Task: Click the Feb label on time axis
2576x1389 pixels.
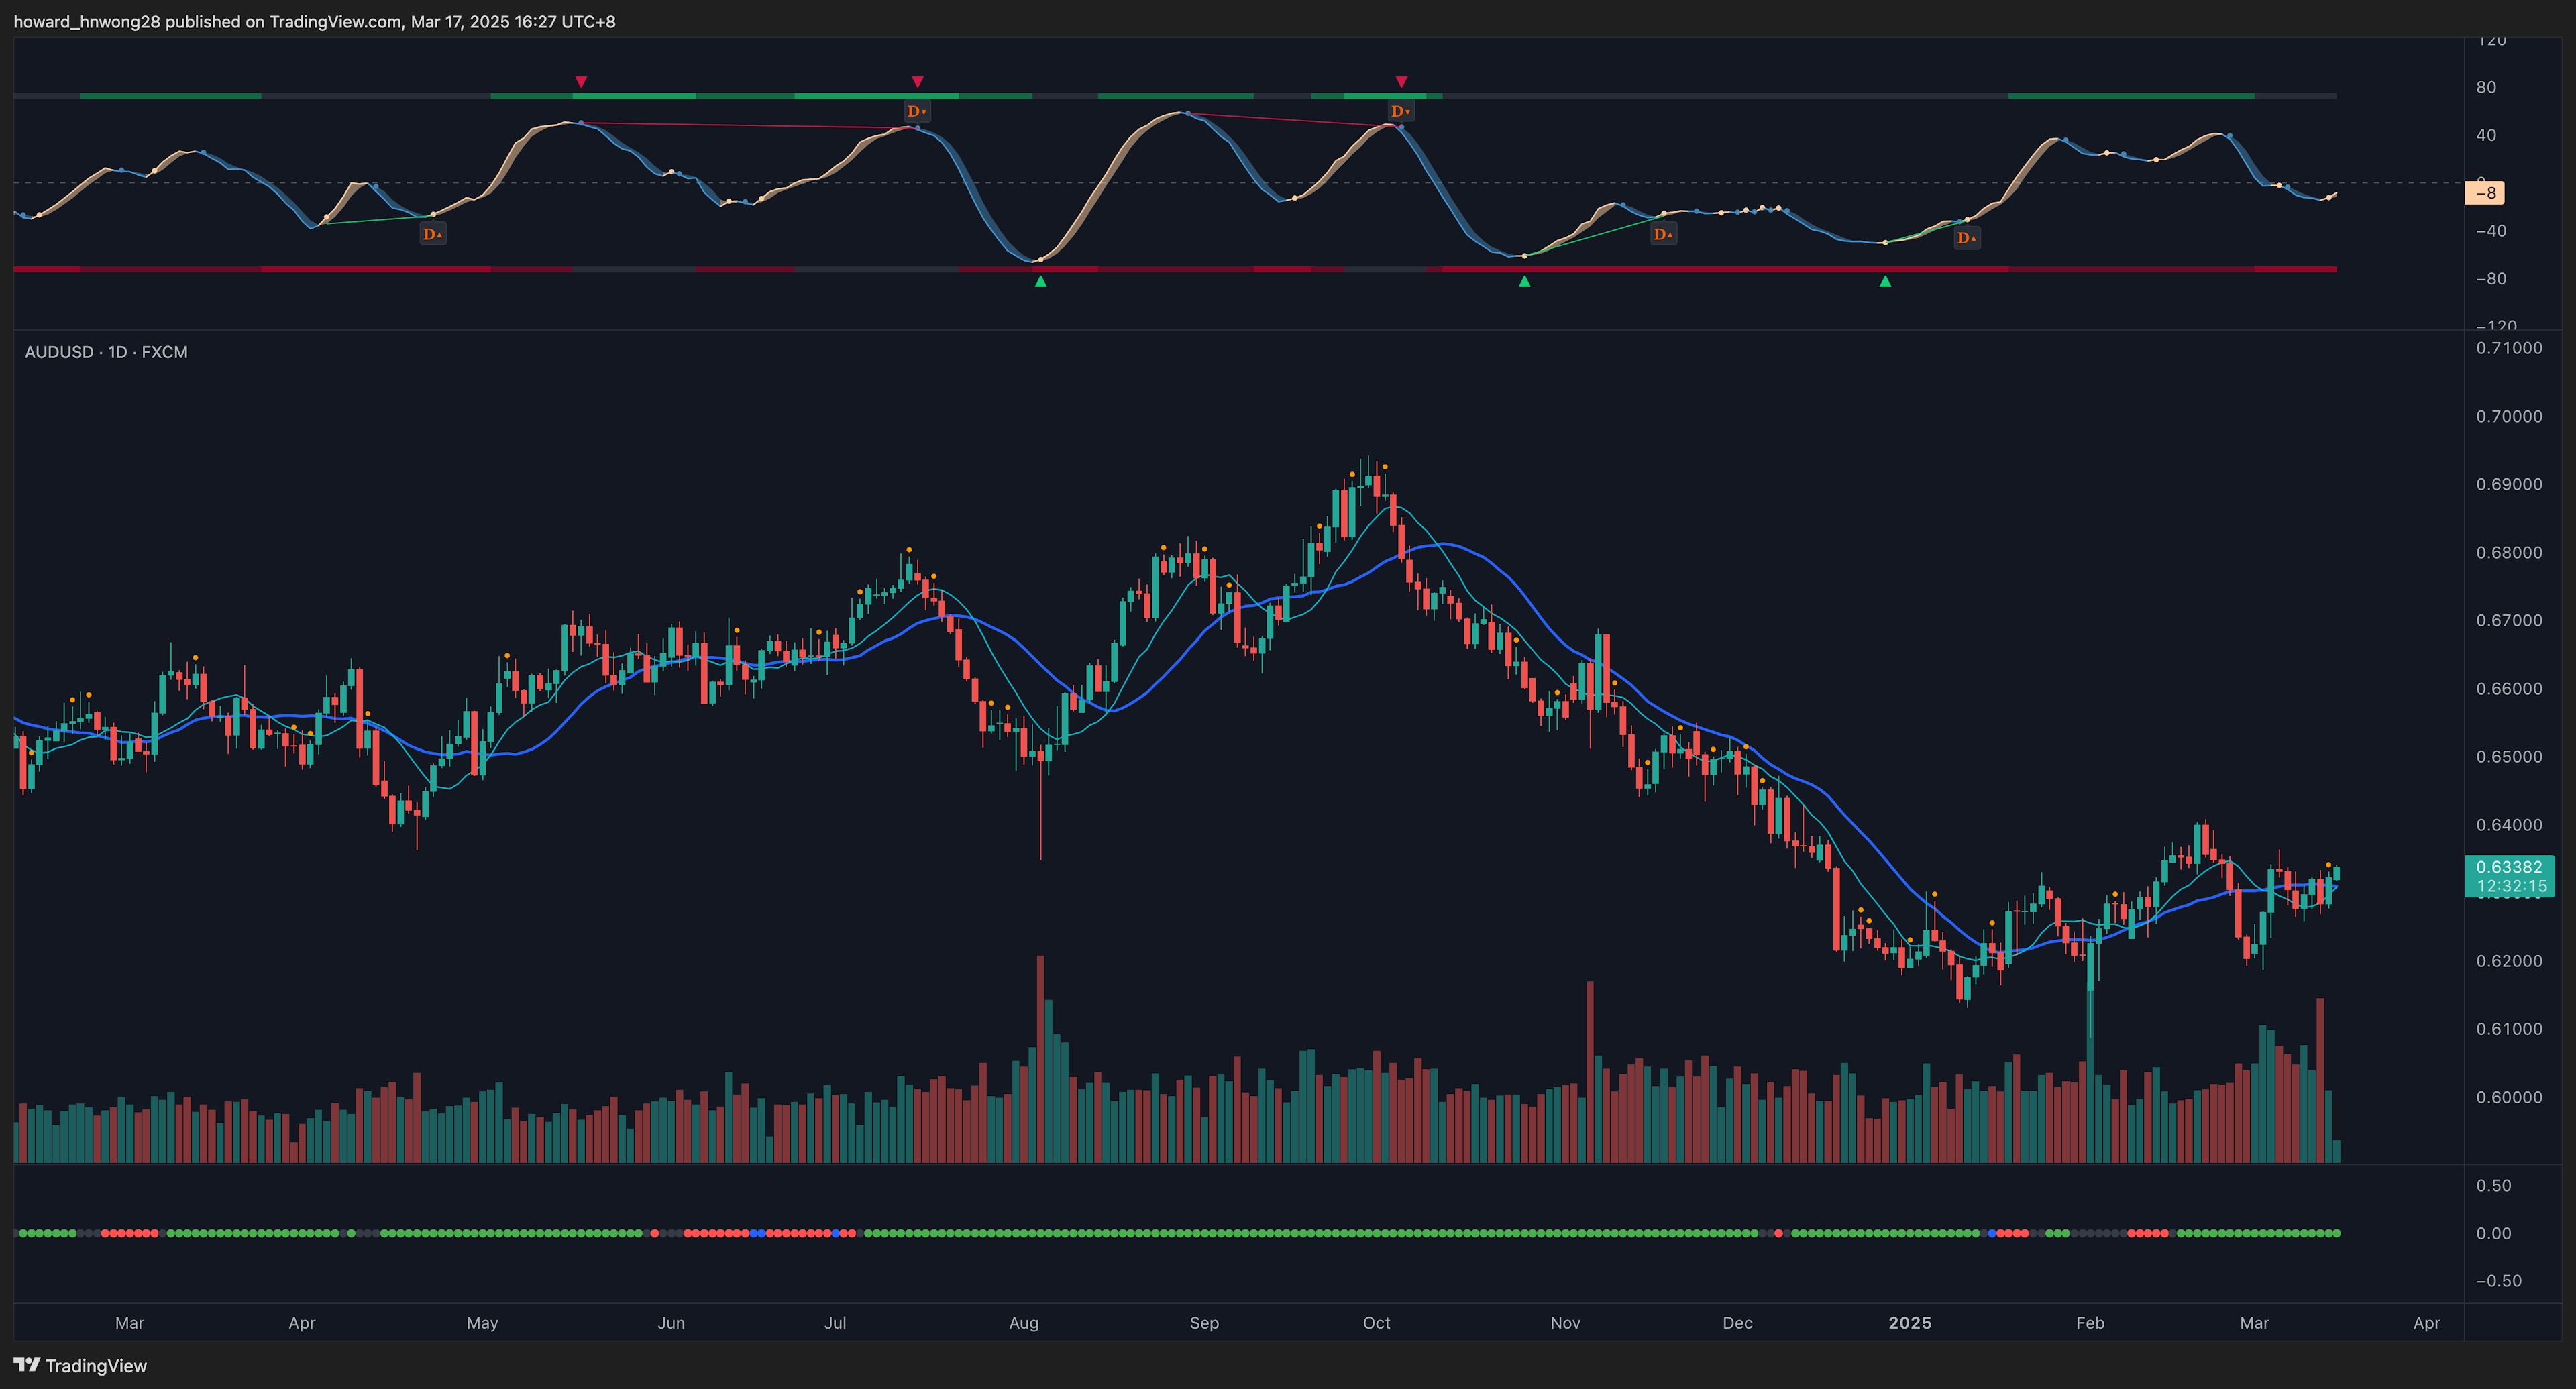Action: pyautogui.click(x=2090, y=1323)
